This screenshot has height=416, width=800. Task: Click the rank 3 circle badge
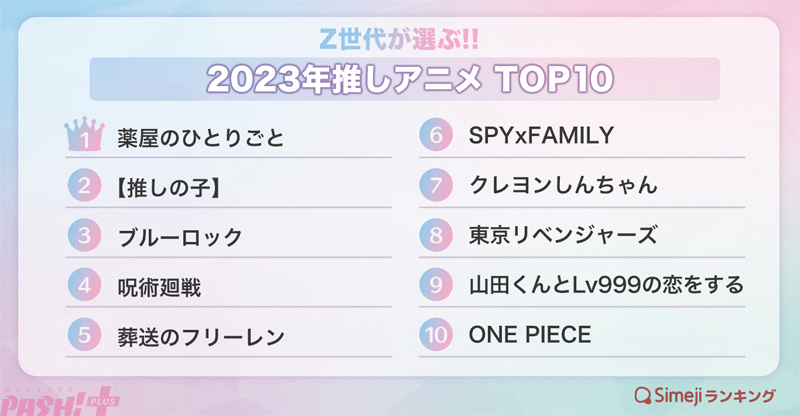pos(86,237)
